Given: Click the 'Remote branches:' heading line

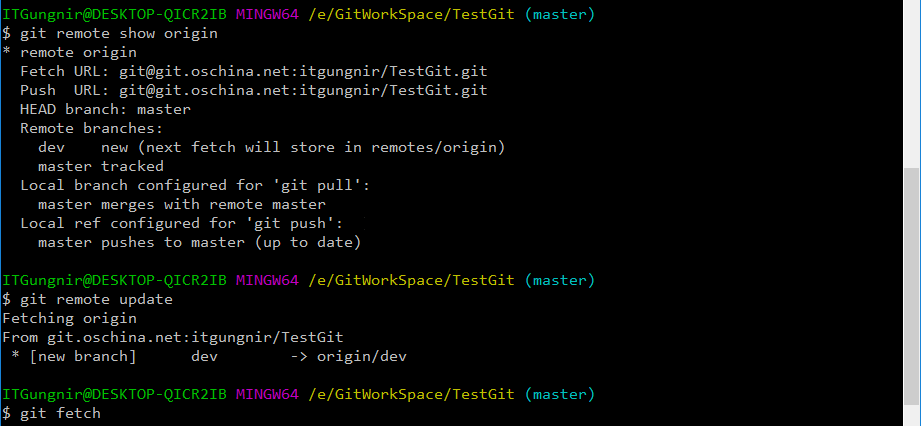Looking at the screenshot, I should click(92, 129).
